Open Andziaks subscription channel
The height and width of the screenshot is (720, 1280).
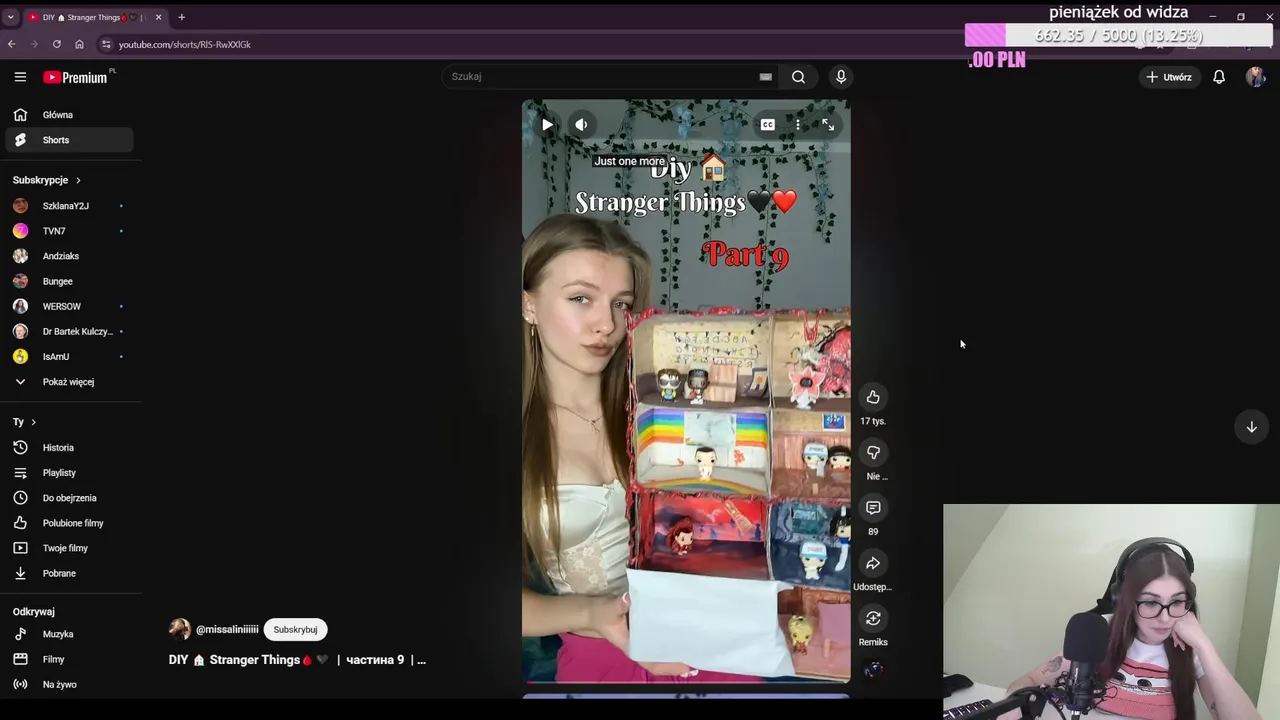69,256
